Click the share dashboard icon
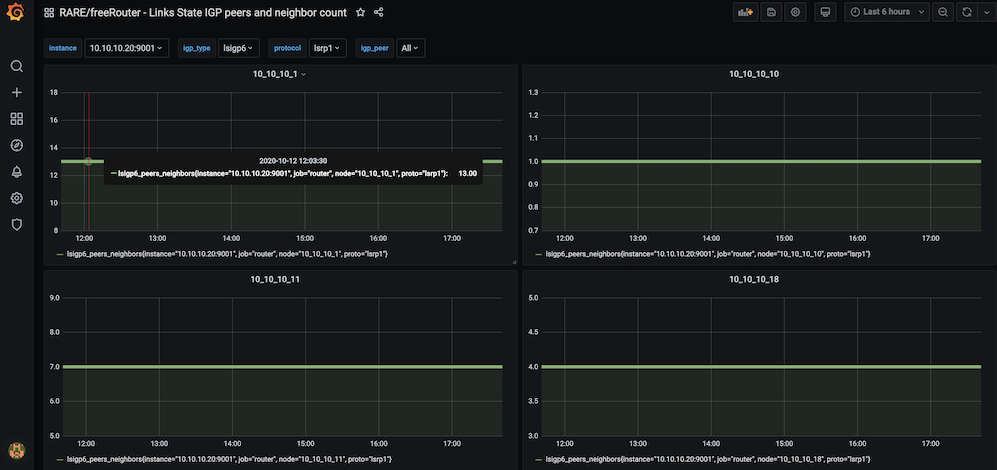Viewport: 997px width, 470px height. [379, 13]
